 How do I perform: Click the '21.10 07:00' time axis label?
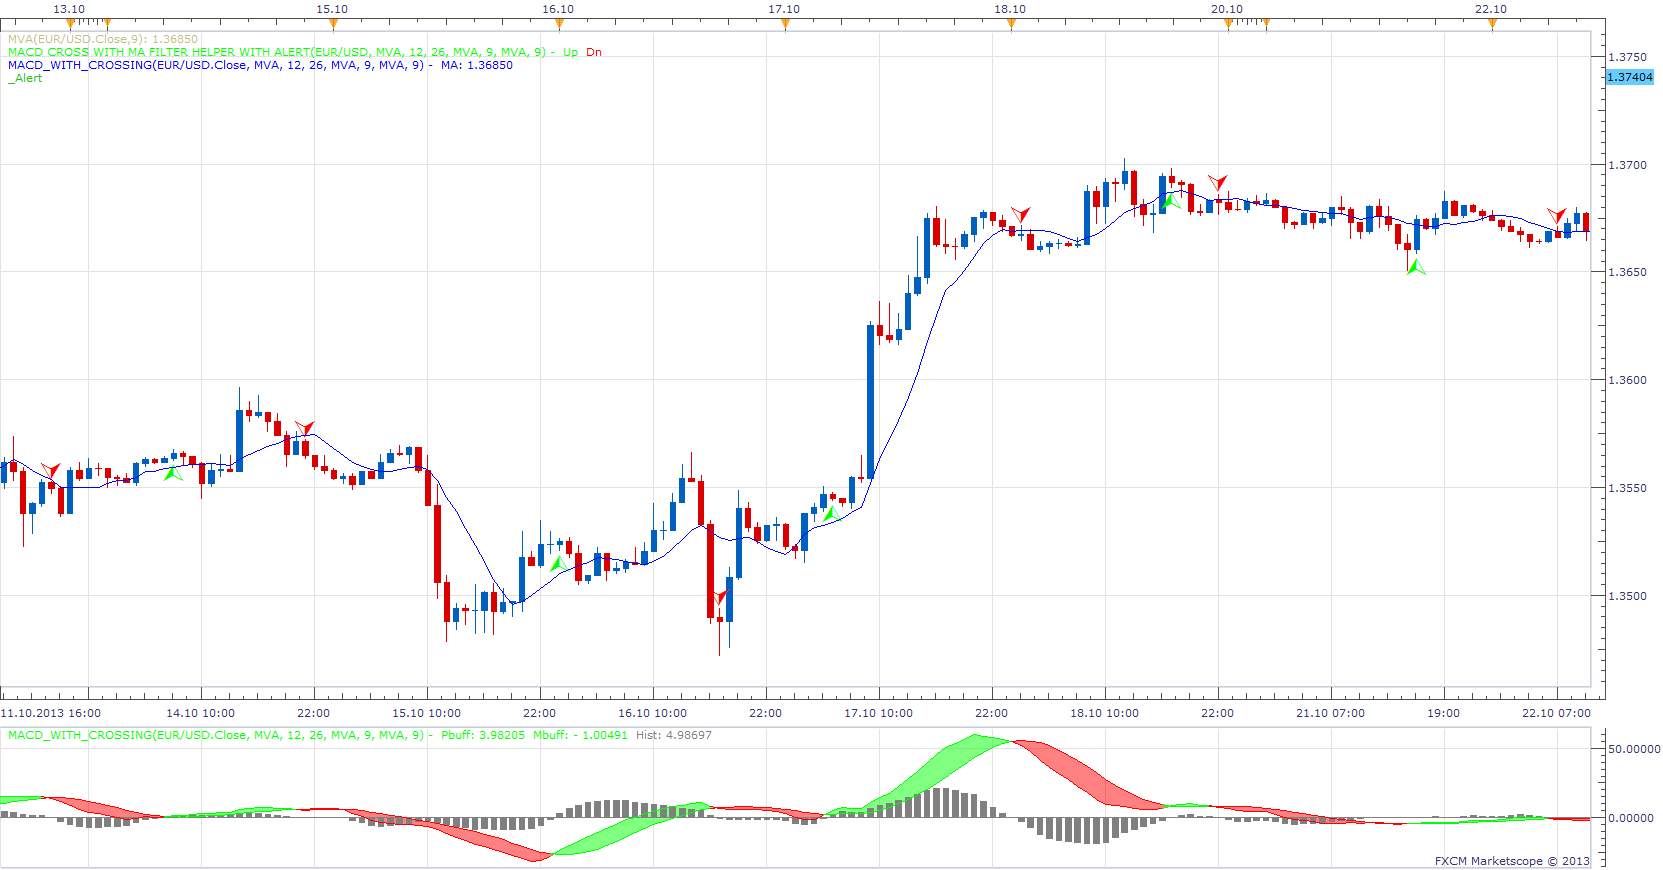point(1330,713)
